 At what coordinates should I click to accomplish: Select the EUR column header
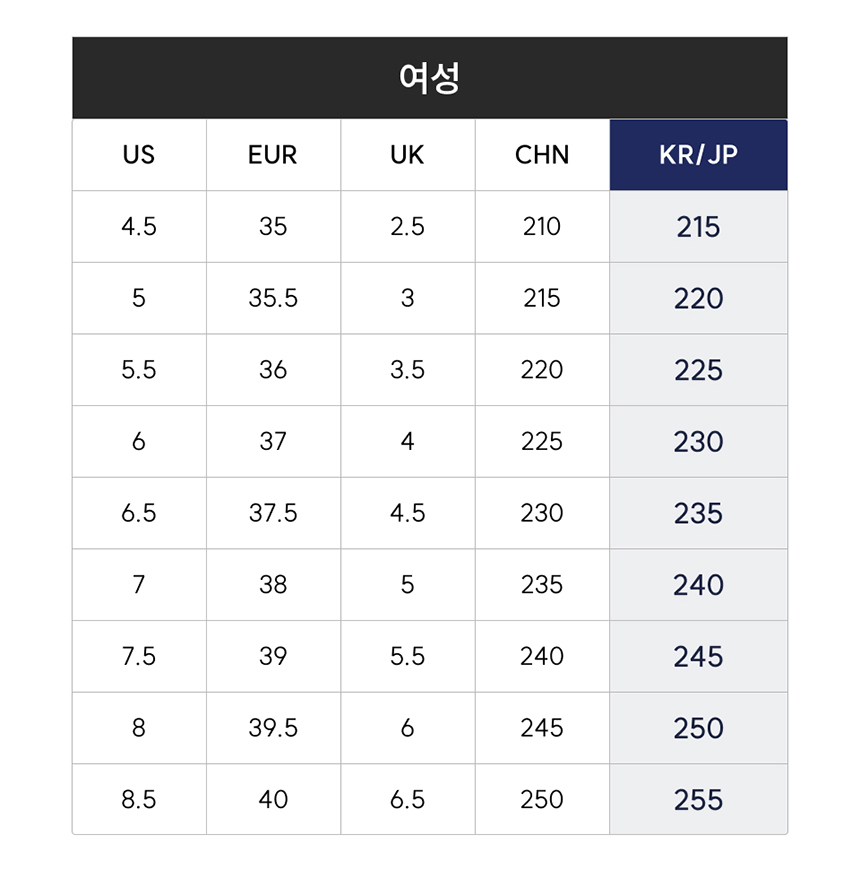point(273,155)
